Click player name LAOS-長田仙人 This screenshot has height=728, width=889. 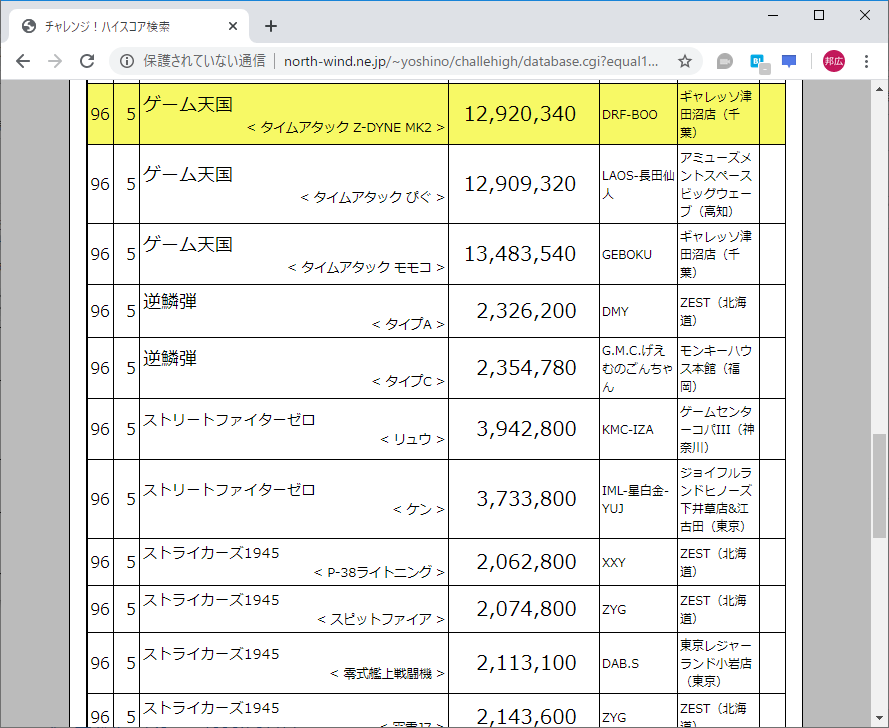pyautogui.click(x=638, y=184)
